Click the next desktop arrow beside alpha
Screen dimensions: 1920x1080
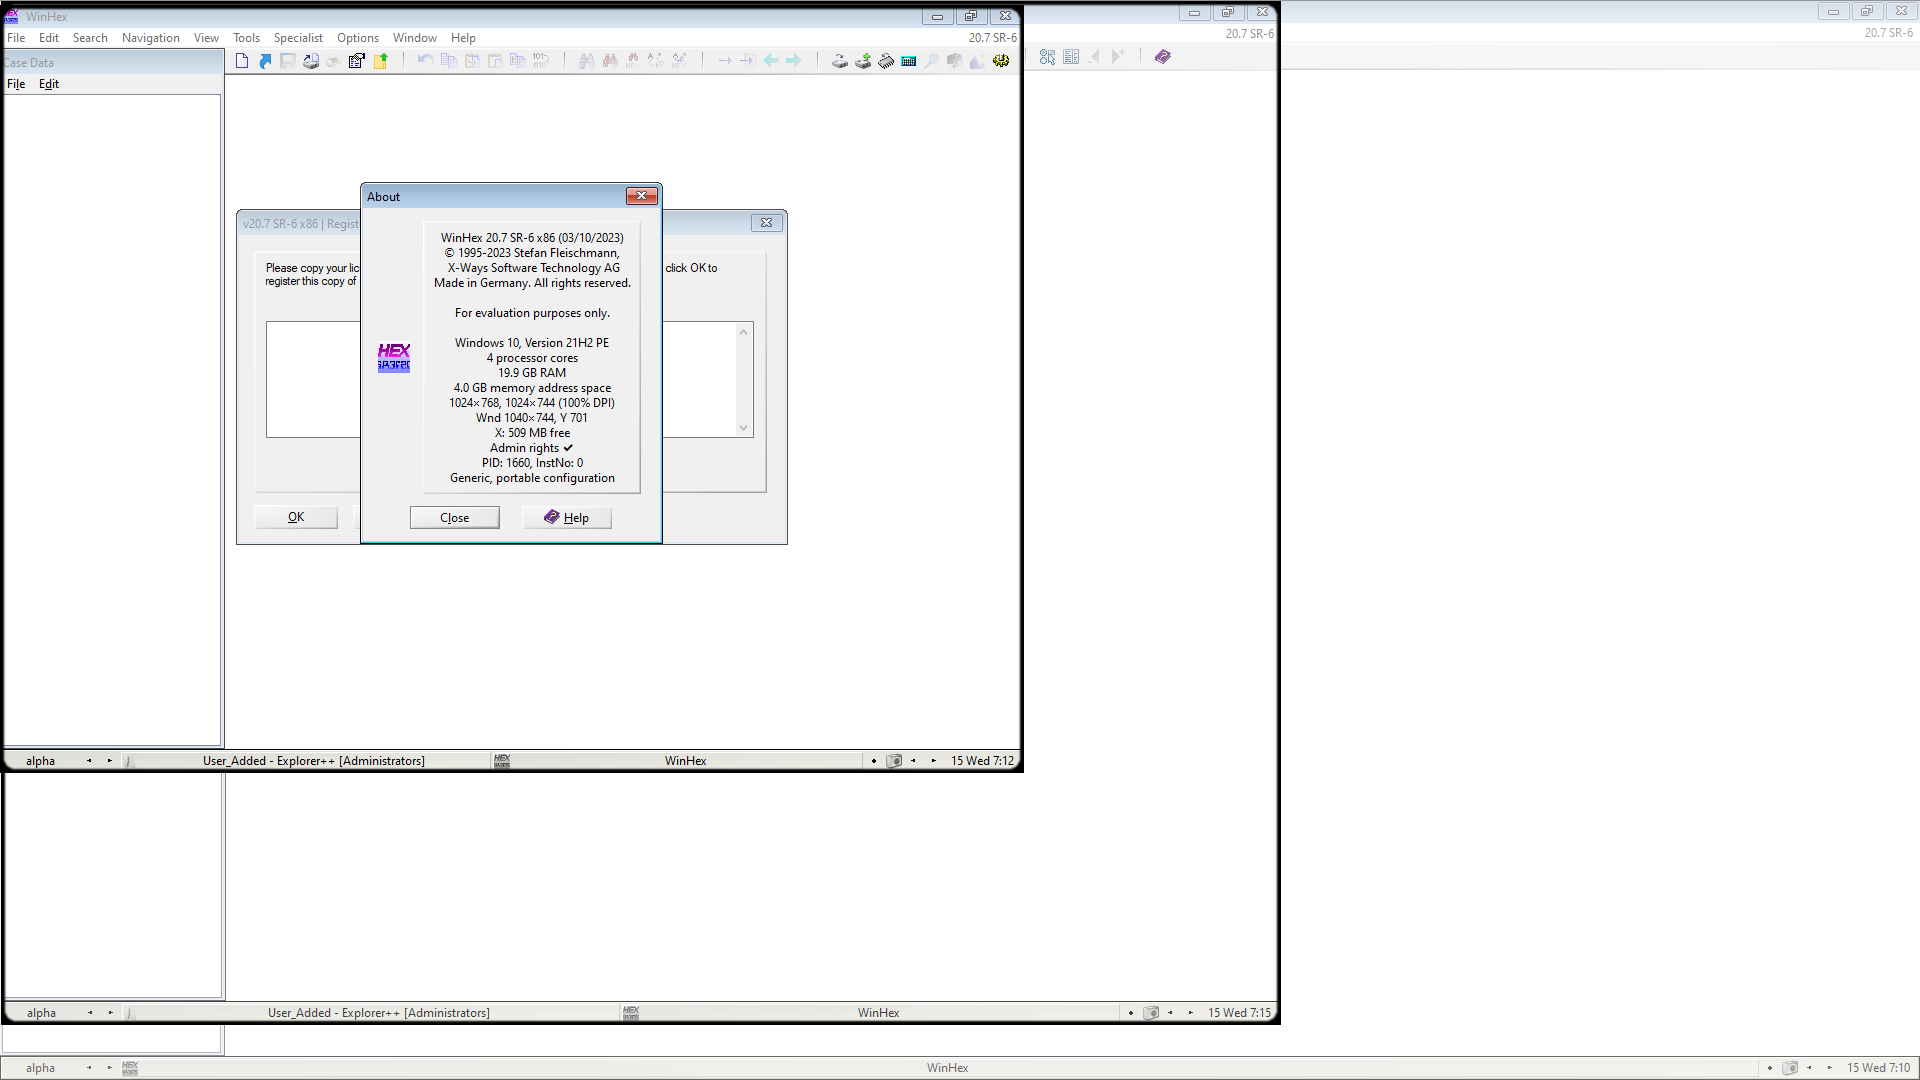(x=110, y=761)
